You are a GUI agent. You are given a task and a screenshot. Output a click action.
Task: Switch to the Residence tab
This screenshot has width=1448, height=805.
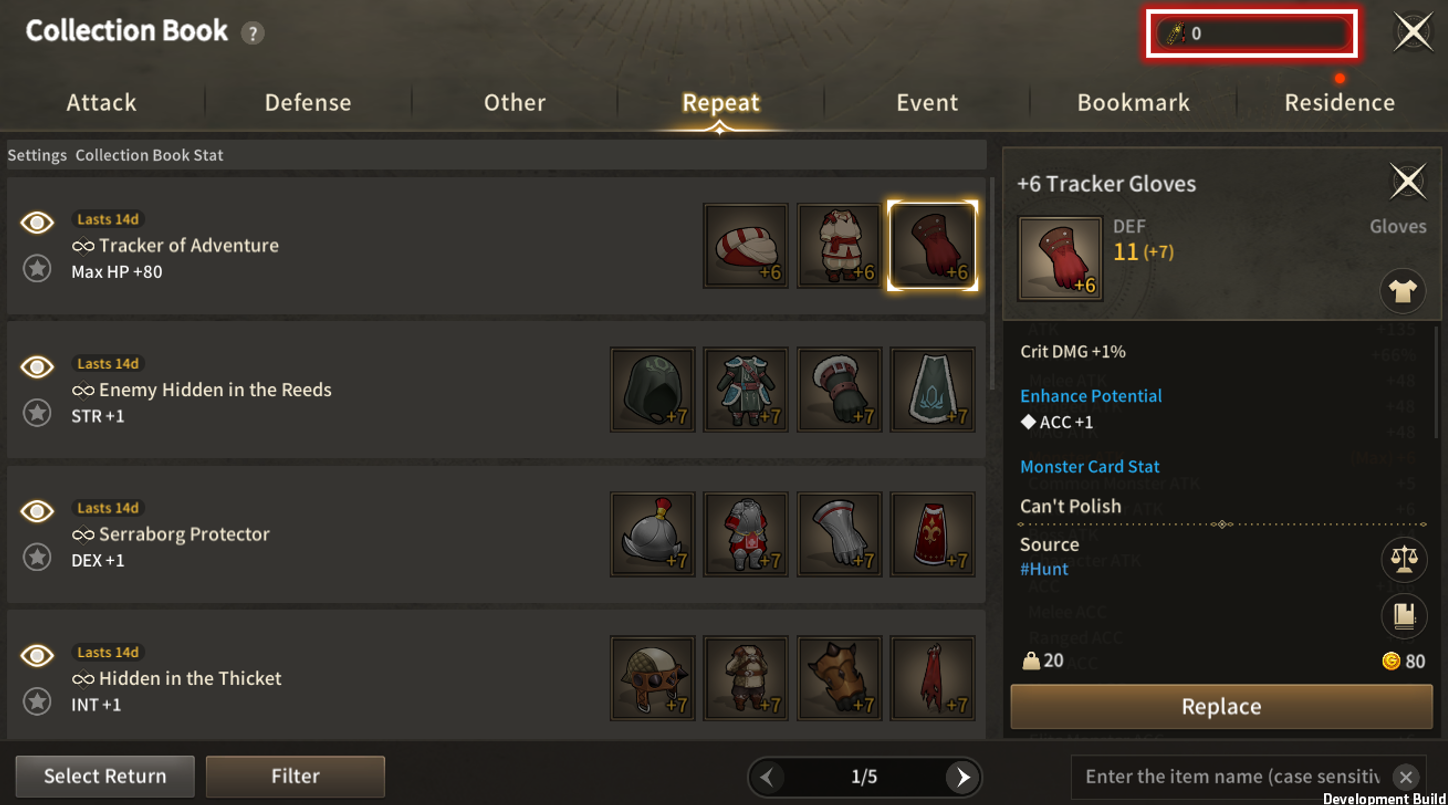(x=1340, y=102)
